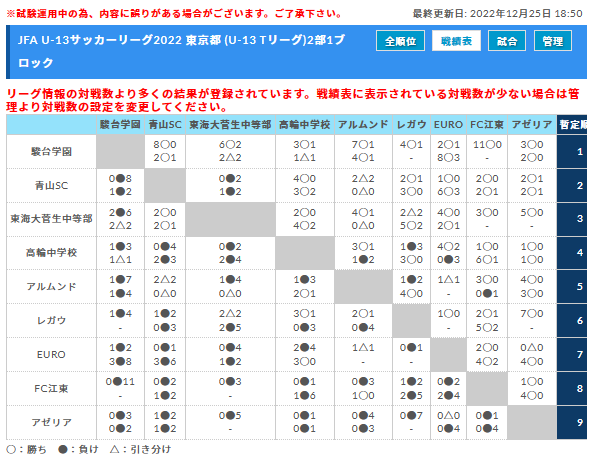The height and width of the screenshot is (456, 597).
Task: Click the 青山SC column header
Action: click(x=165, y=124)
